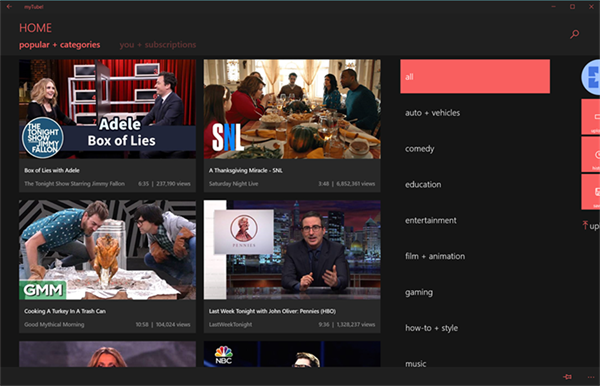Select the how-to + style category
The width and height of the screenshot is (600, 386).
[x=431, y=328]
